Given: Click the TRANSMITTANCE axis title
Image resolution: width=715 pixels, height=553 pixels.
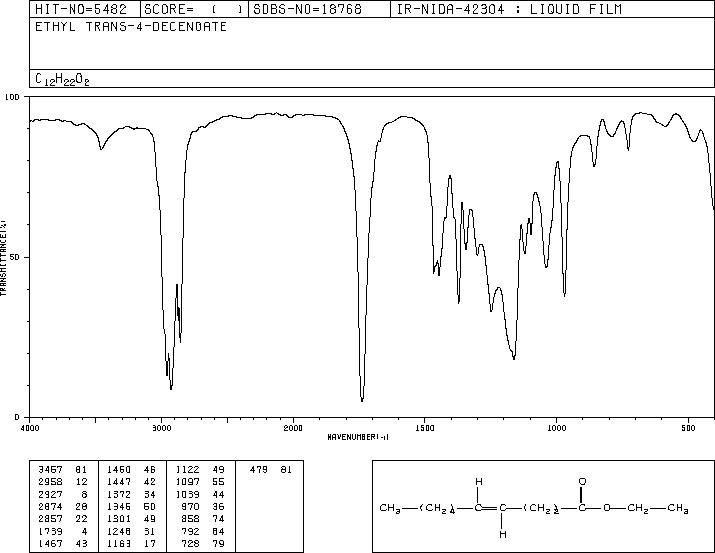Looking at the screenshot, I should (4, 257).
